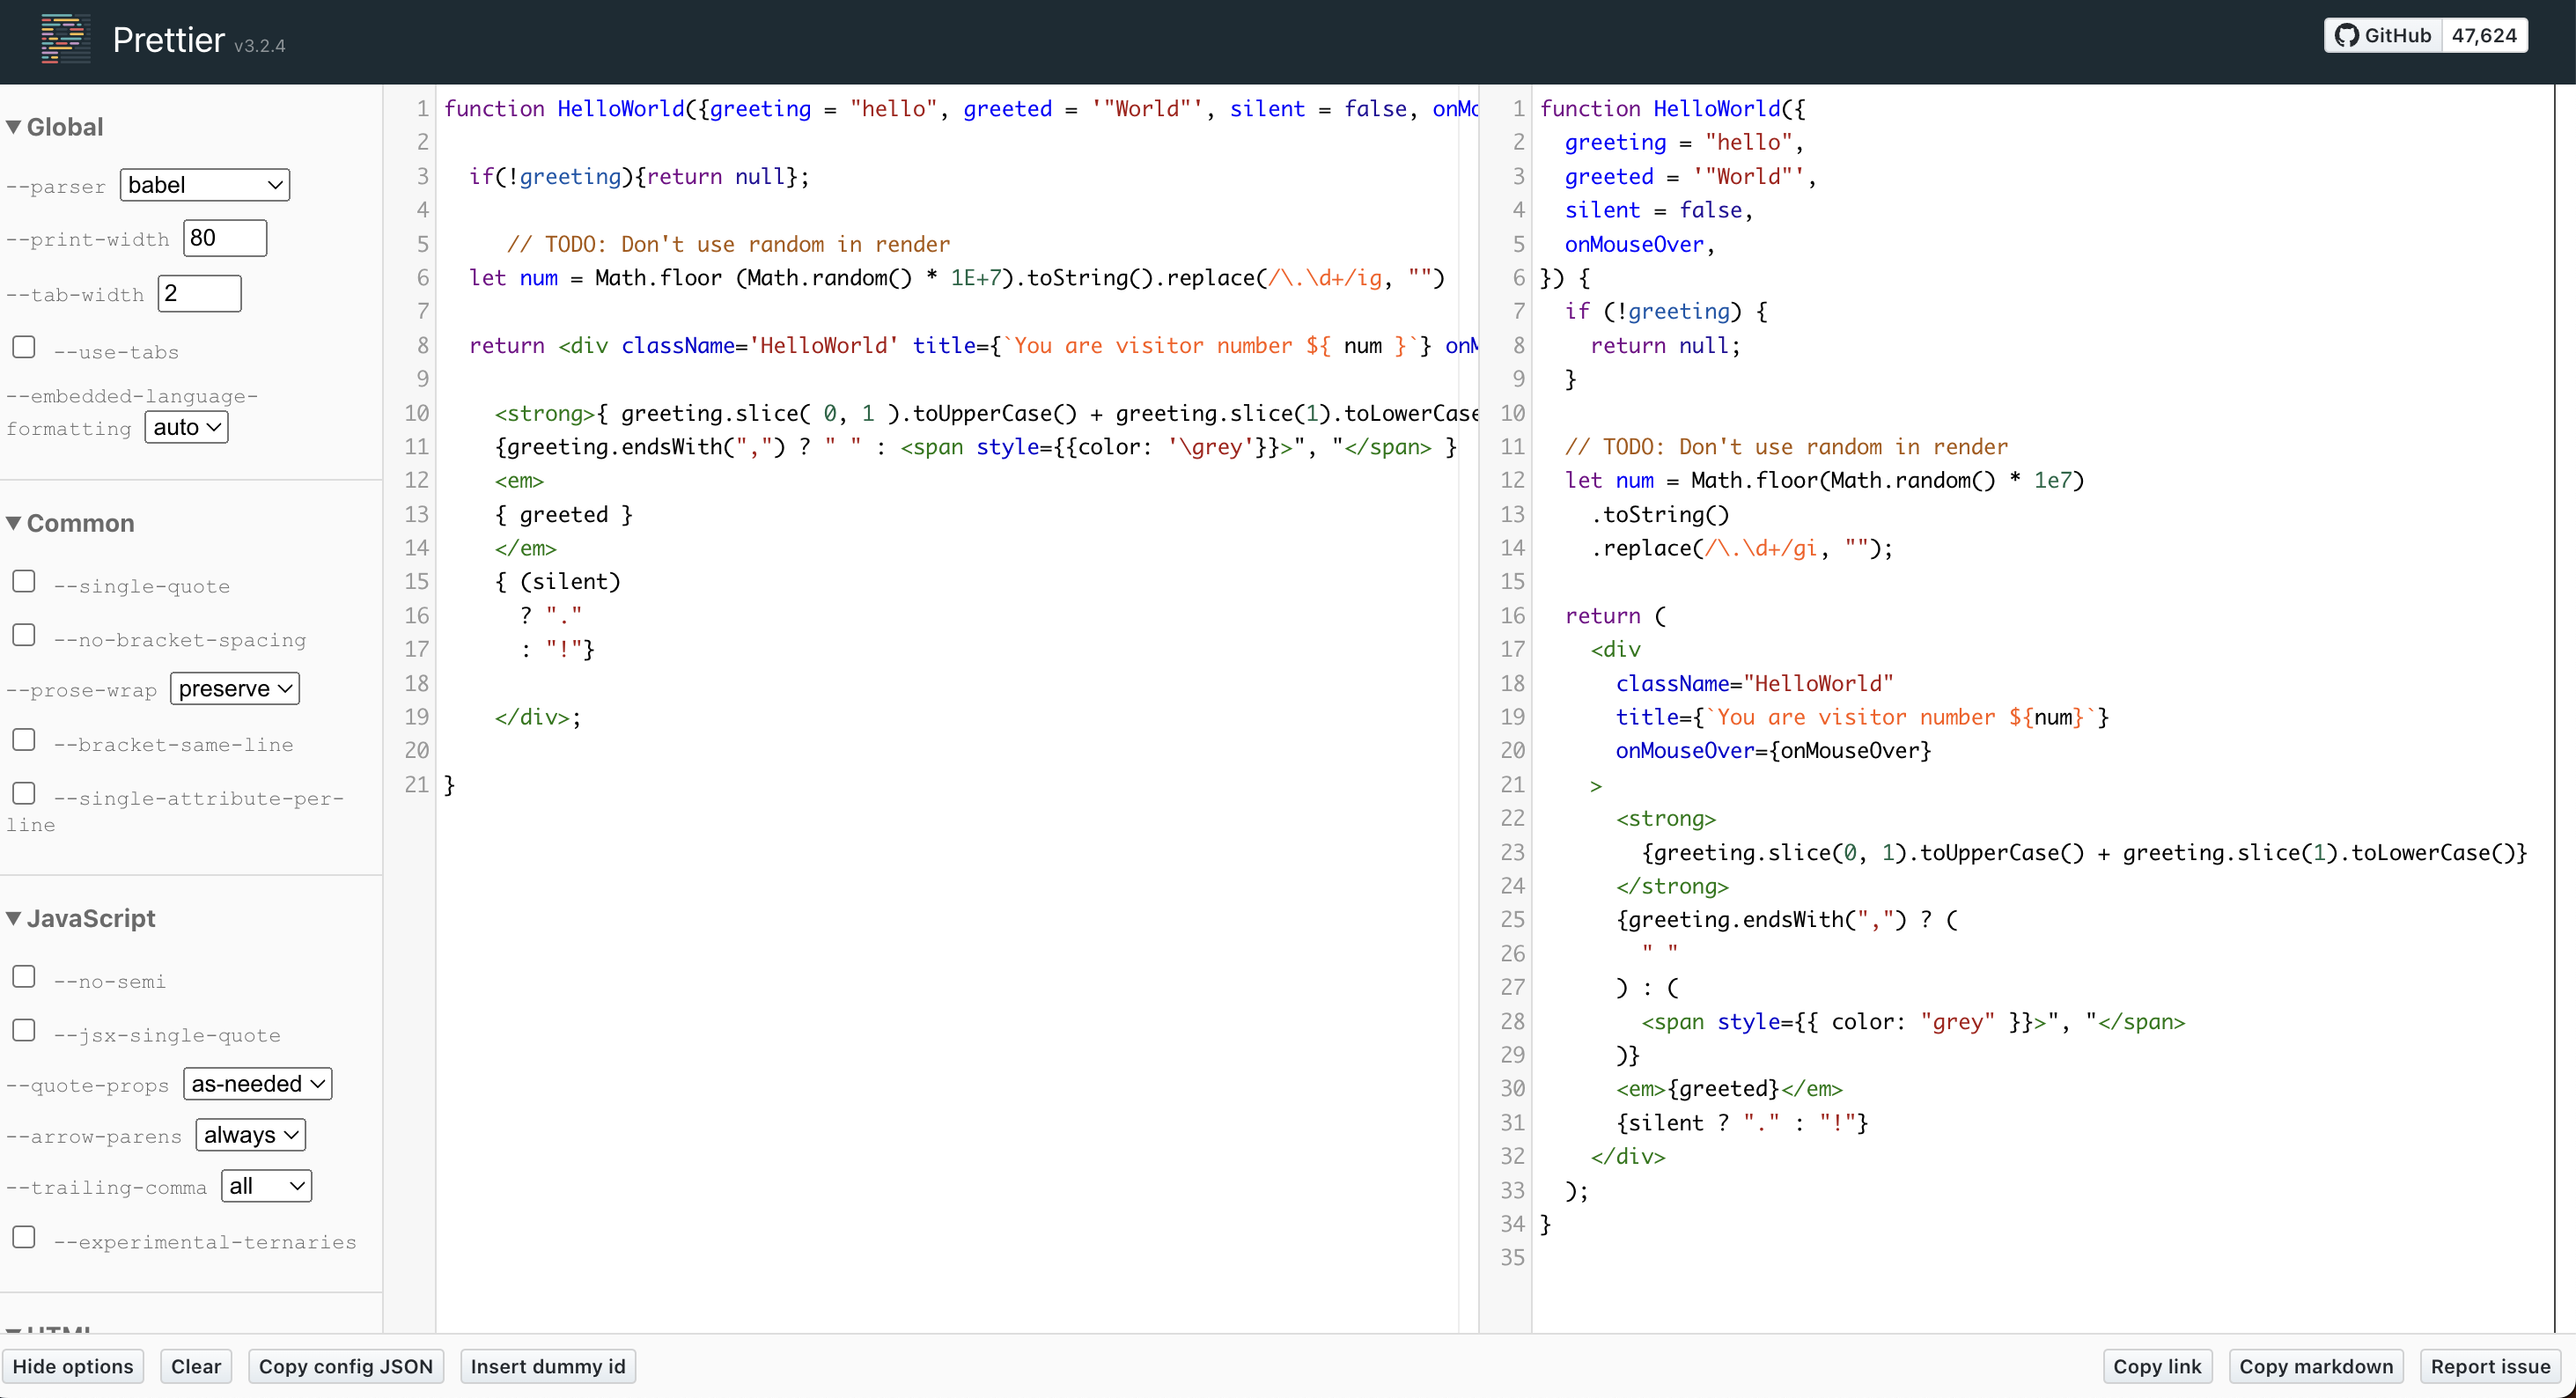Viewport: 2576px width, 1398px height.
Task: Toggle the --no-semi checkbox
Action: click(24, 977)
